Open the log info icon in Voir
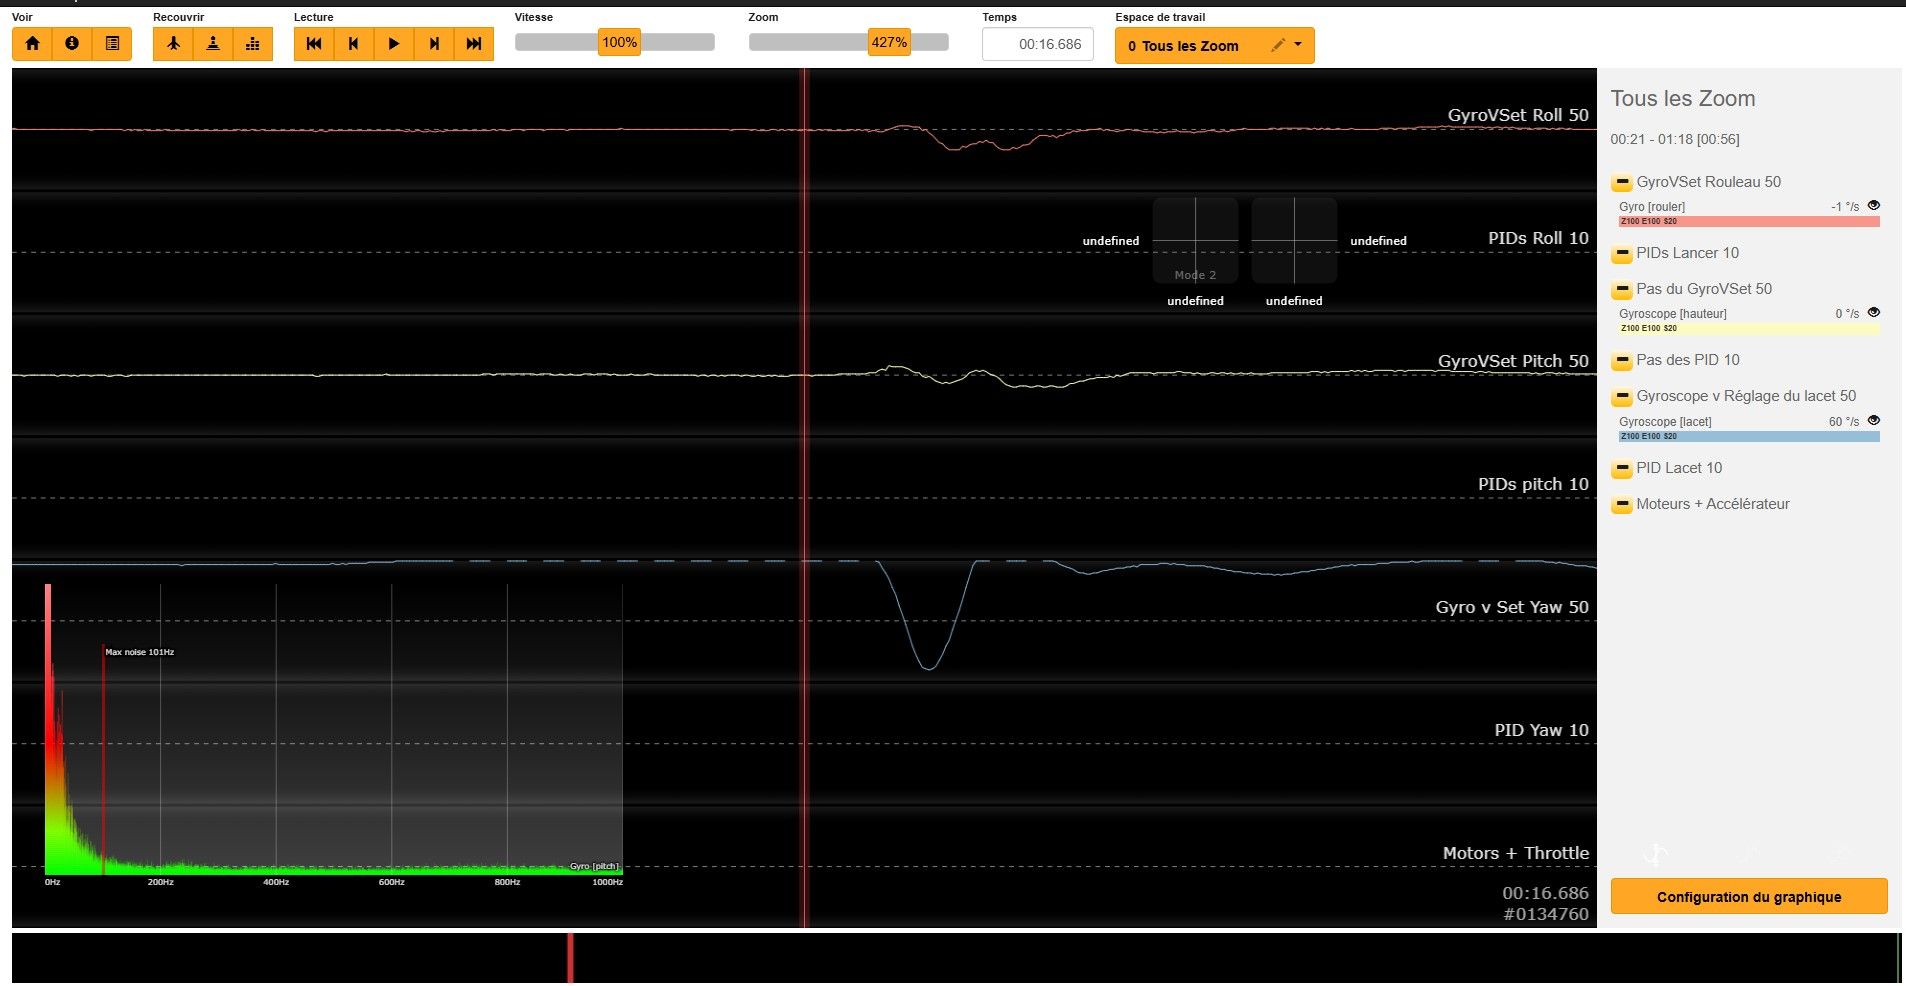Image resolution: width=1906 pixels, height=986 pixels. [72, 44]
